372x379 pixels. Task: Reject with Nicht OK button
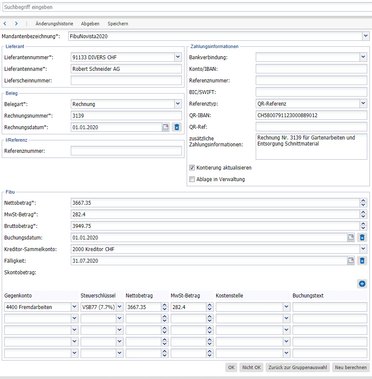click(x=251, y=367)
